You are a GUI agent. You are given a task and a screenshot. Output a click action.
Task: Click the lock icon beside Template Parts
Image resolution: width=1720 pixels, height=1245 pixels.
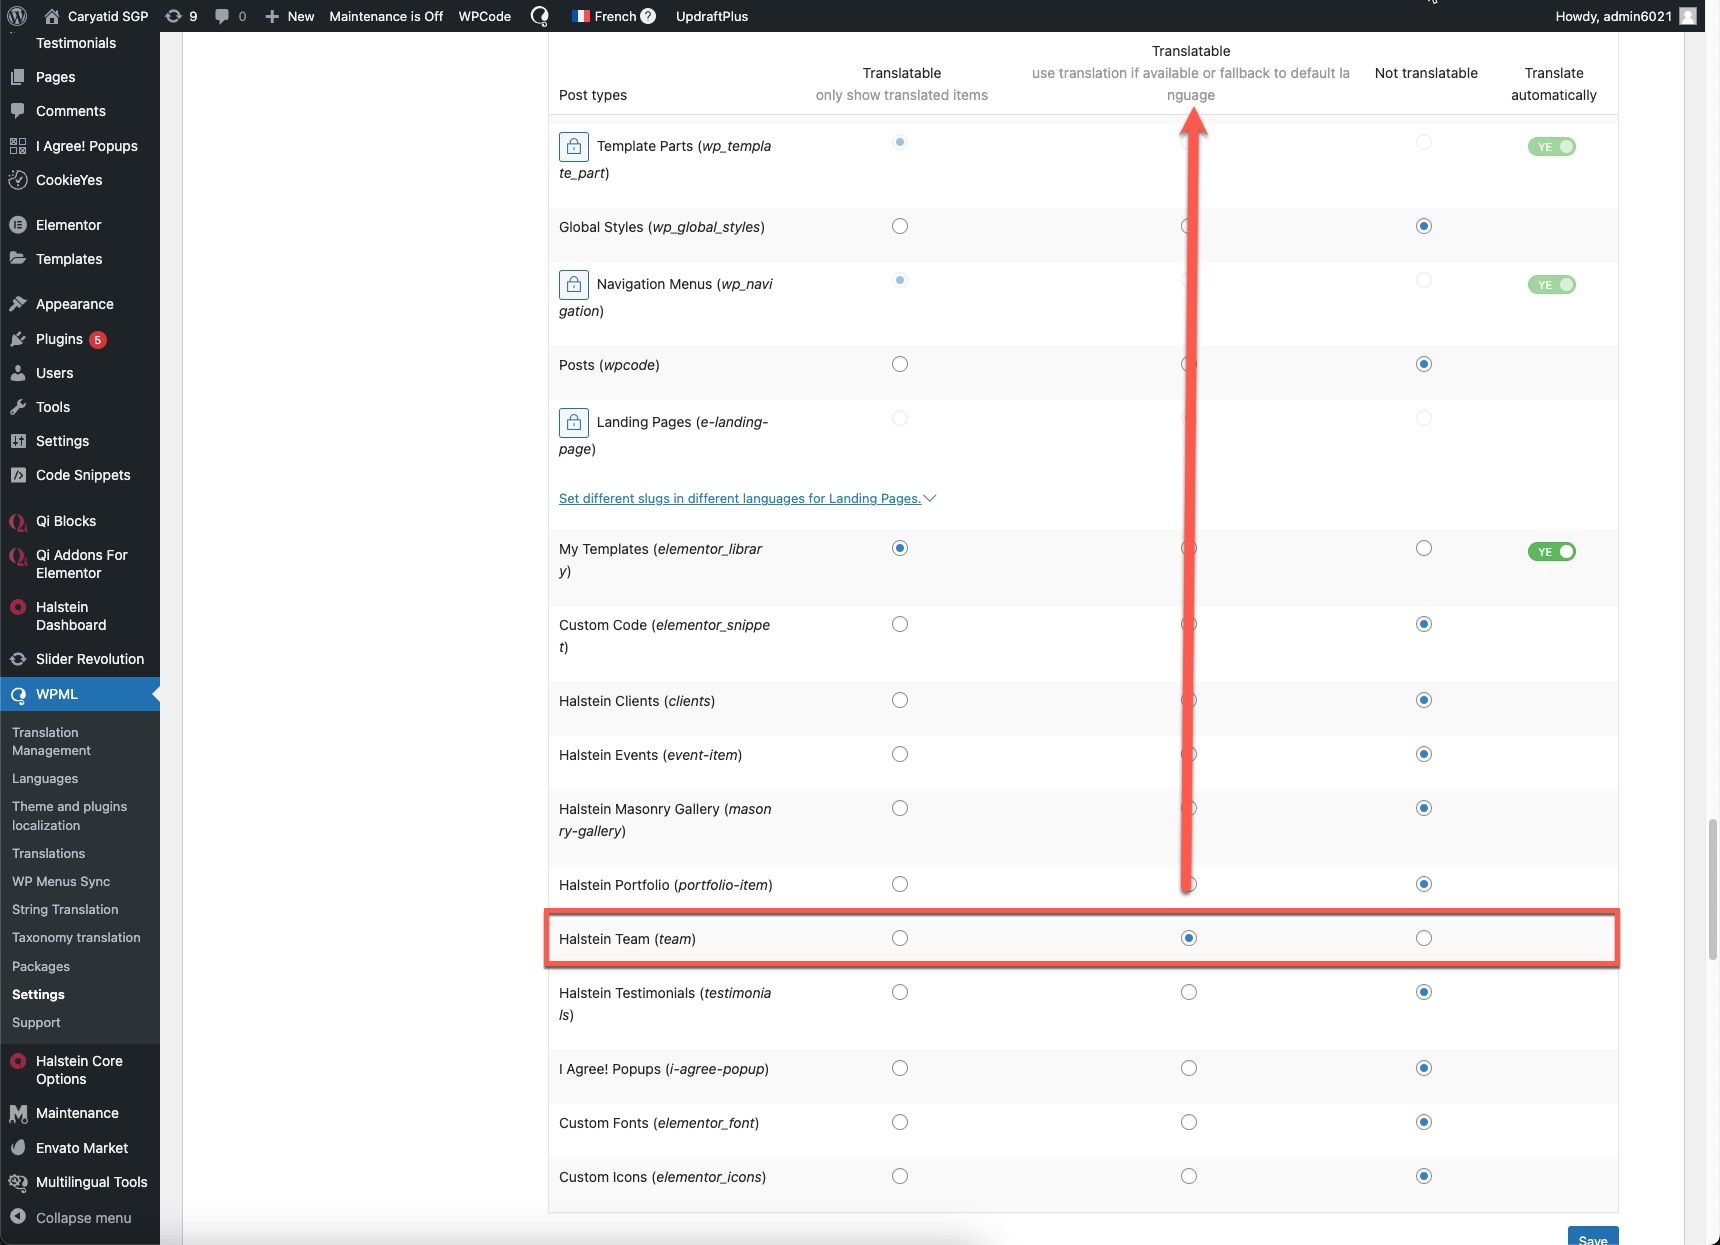tap(574, 147)
